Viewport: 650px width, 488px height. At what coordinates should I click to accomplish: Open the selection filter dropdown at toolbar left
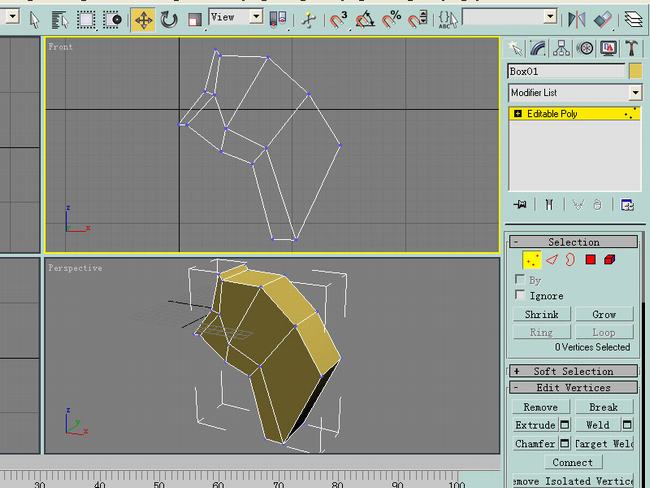coord(12,17)
